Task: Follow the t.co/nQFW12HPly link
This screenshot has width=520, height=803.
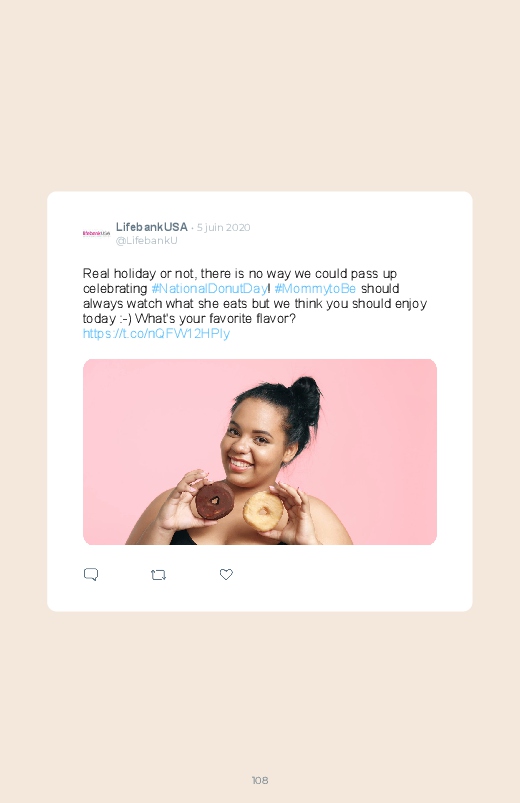Action: 156,333
